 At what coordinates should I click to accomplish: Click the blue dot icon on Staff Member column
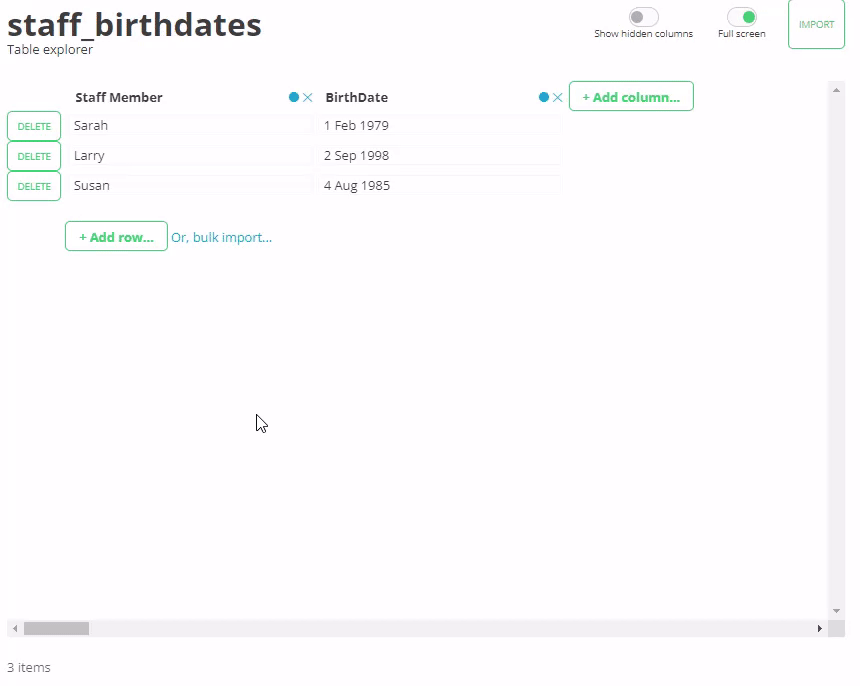coord(292,97)
